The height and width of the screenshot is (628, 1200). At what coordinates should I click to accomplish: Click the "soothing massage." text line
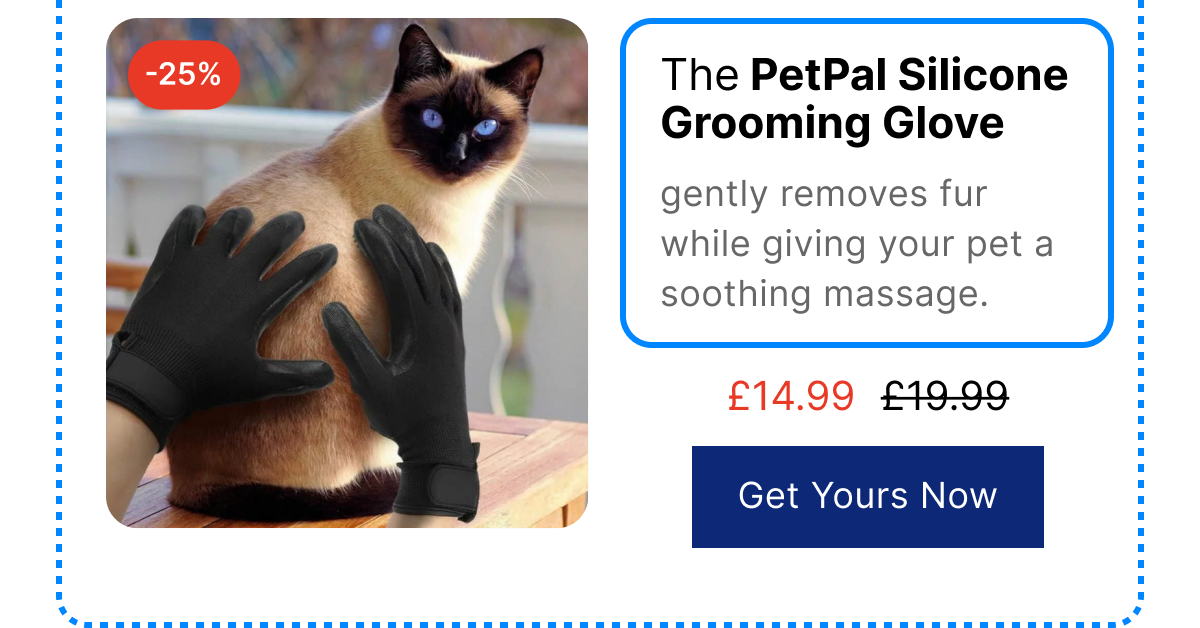(824, 294)
